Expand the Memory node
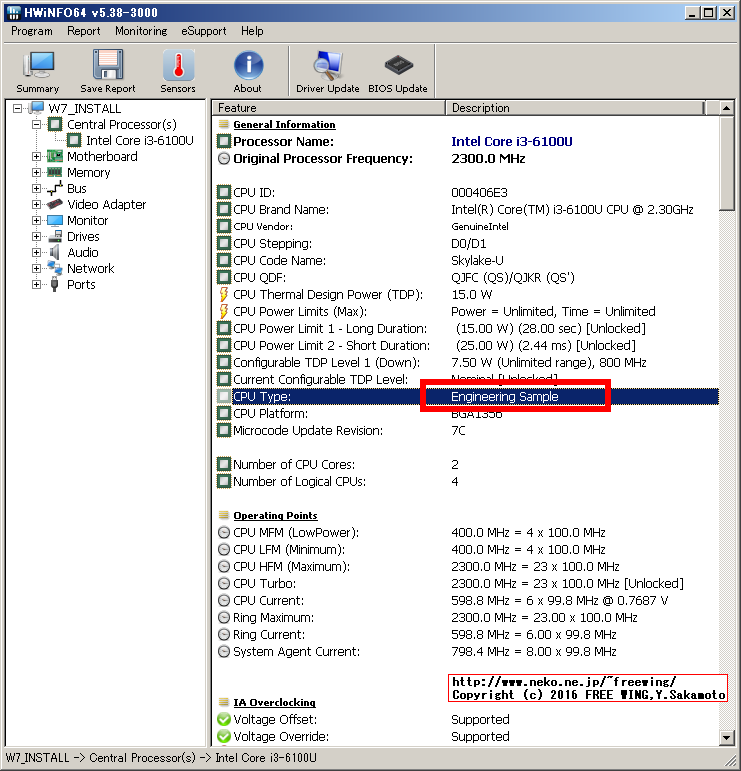This screenshot has height=771, width=741. coord(36,173)
